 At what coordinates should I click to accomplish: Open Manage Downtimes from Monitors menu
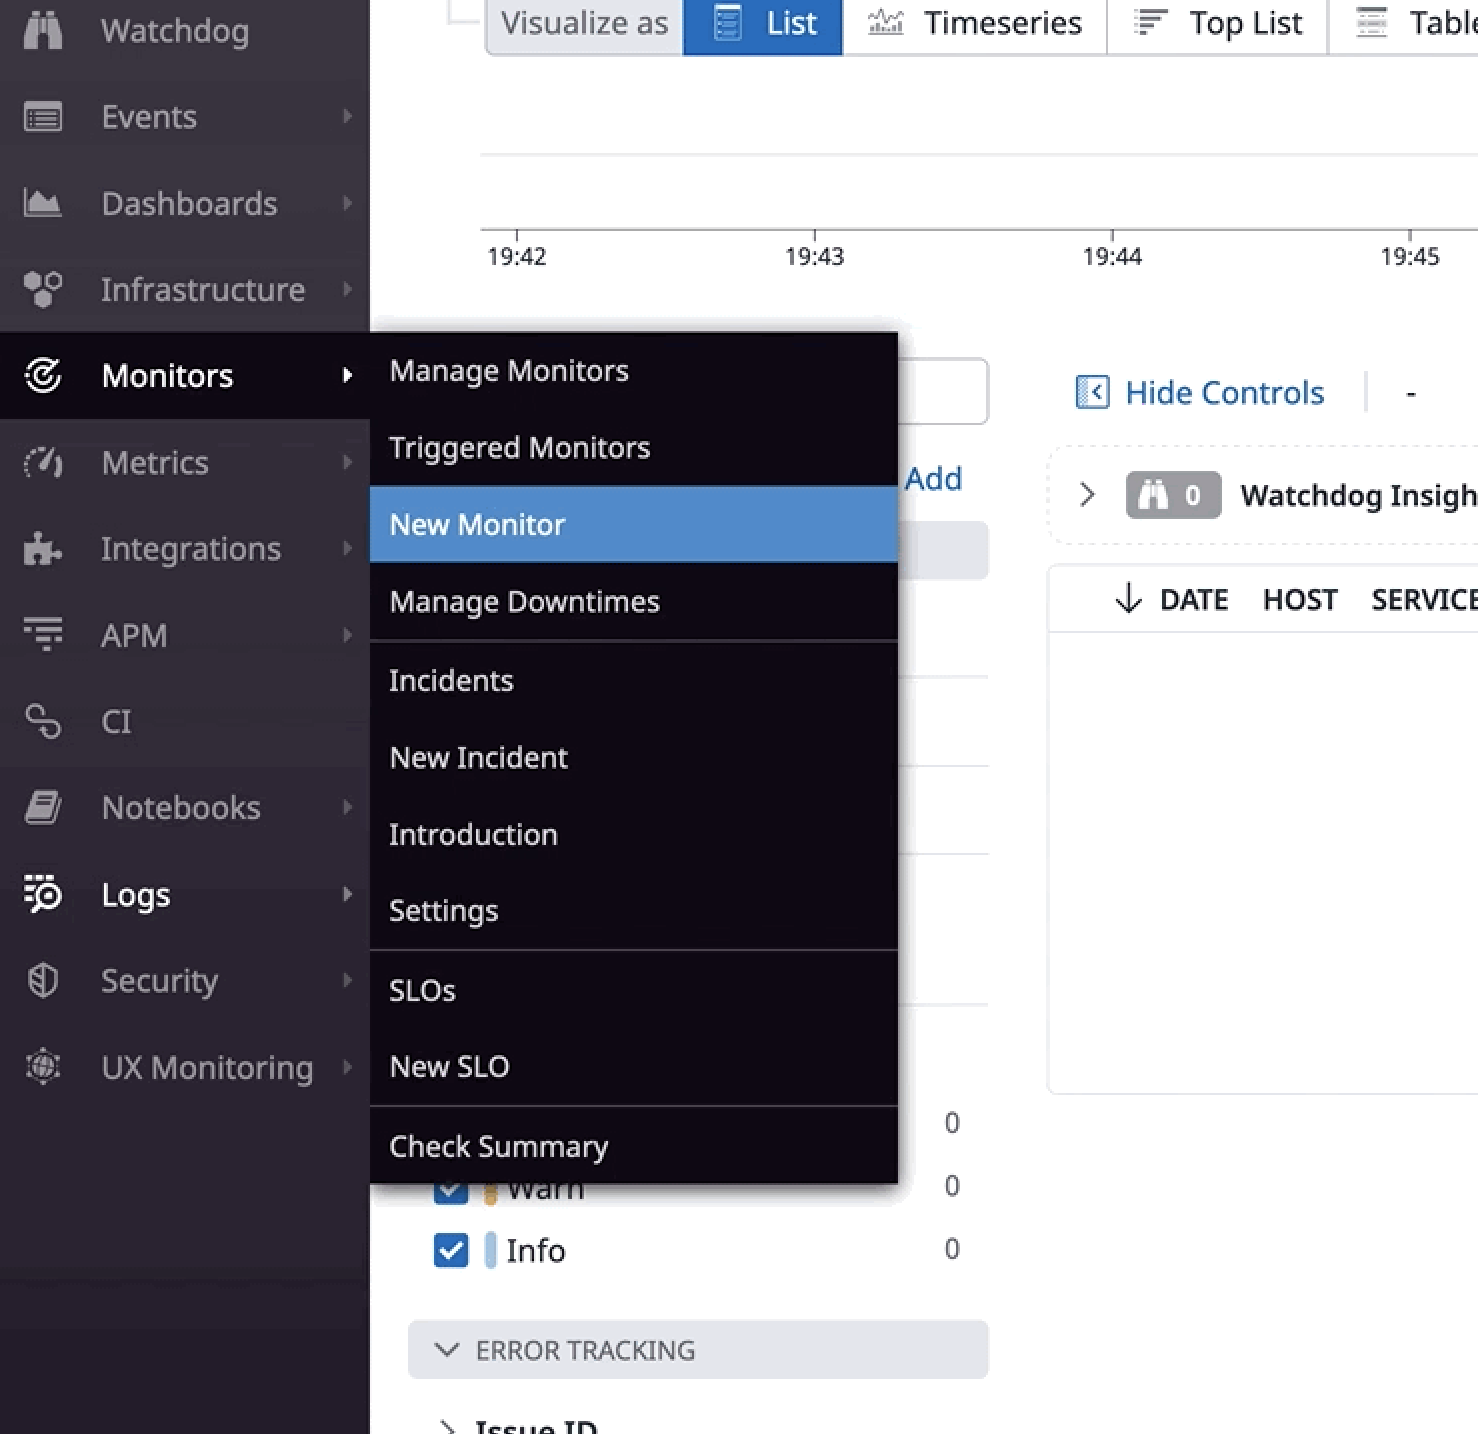click(x=524, y=601)
